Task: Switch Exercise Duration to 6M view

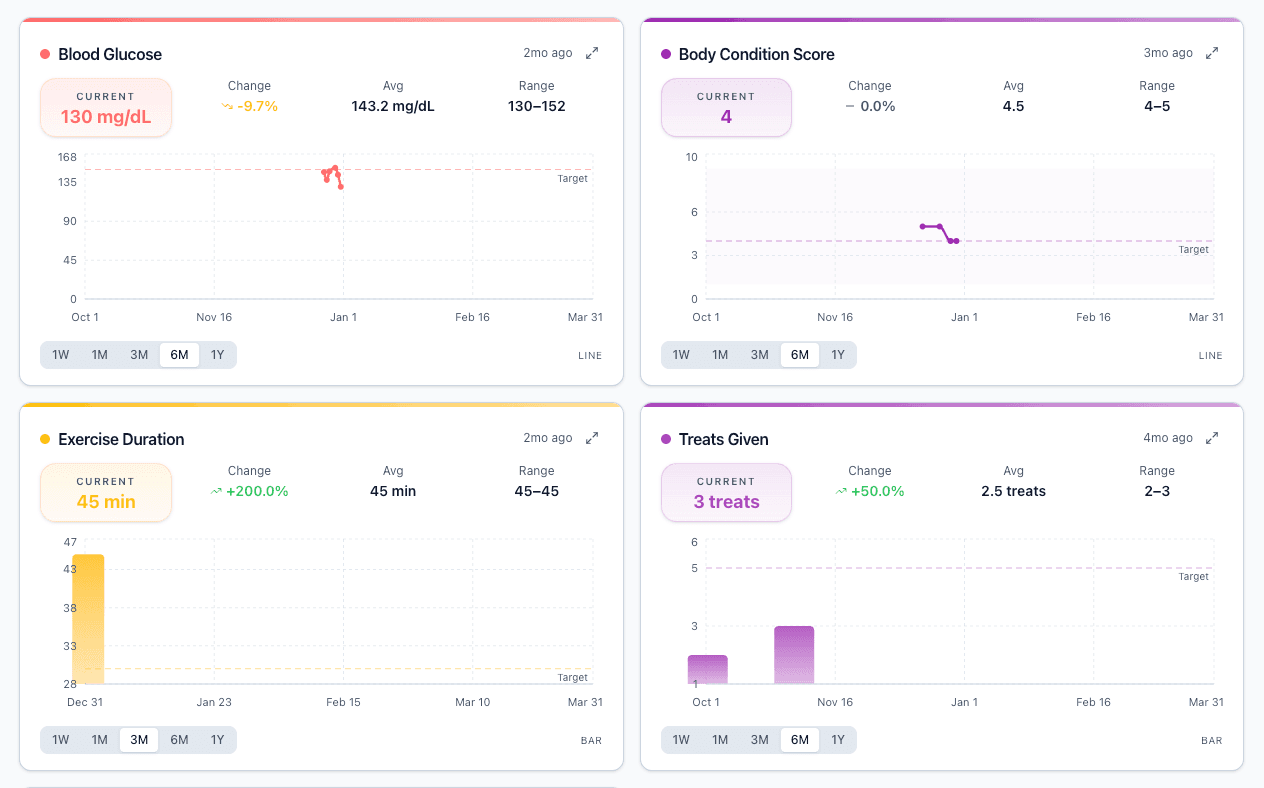Action: (x=179, y=739)
